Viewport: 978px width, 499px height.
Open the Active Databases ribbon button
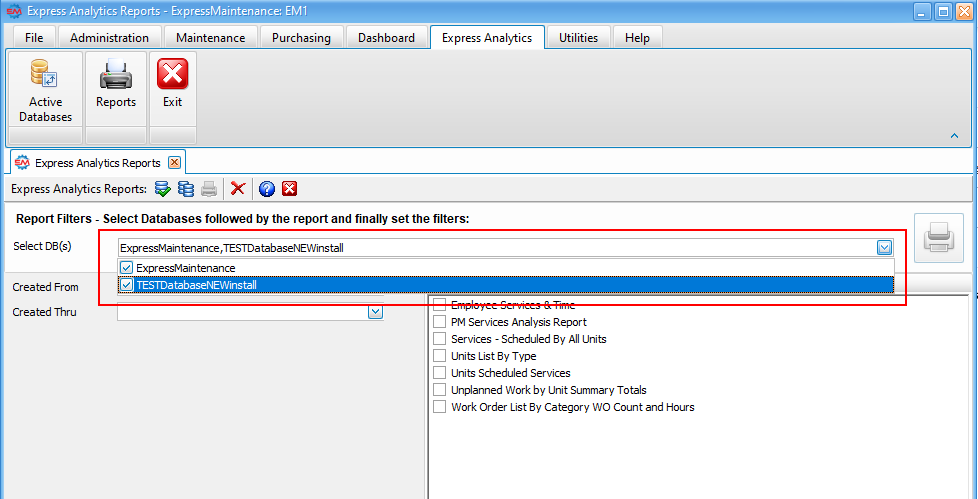45,90
